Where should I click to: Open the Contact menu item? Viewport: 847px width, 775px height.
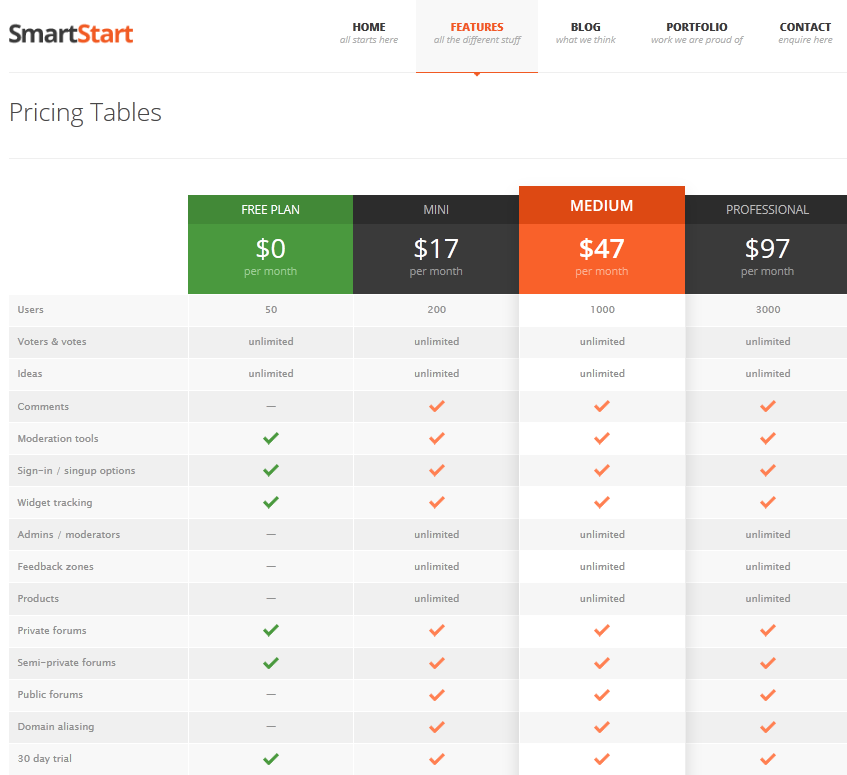click(x=805, y=33)
